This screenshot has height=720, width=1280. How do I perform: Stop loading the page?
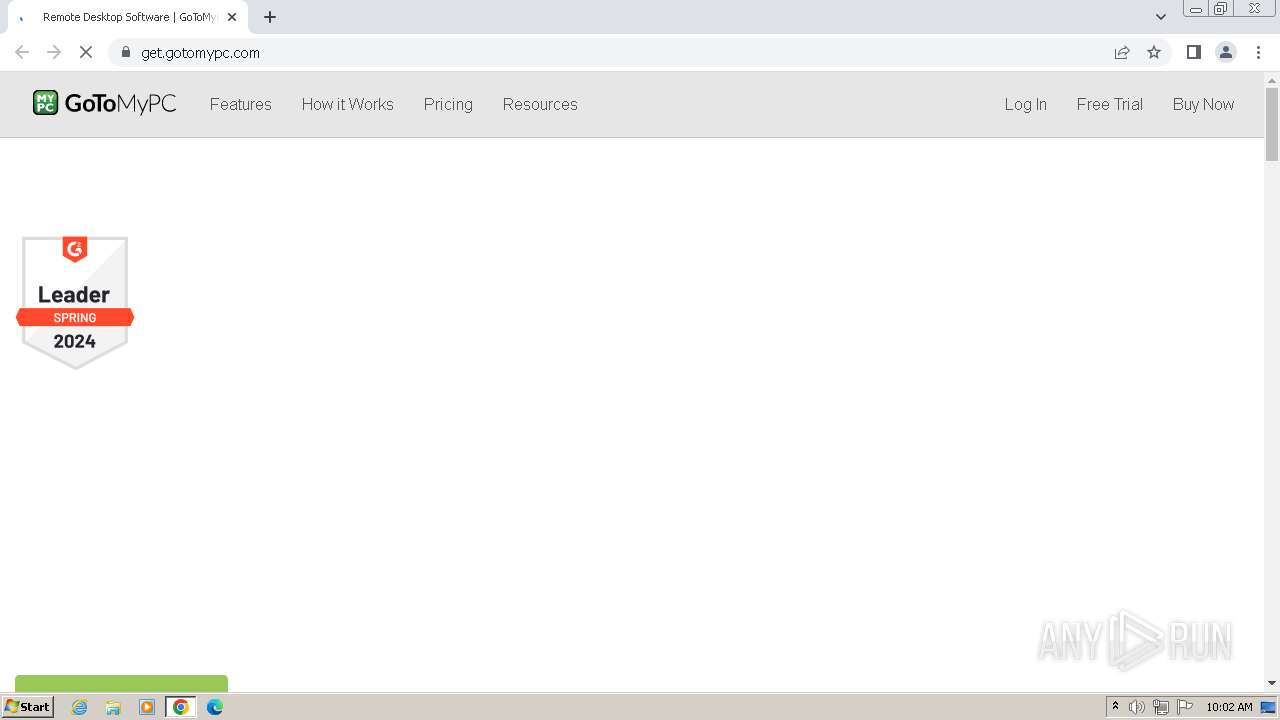[86, 52]
